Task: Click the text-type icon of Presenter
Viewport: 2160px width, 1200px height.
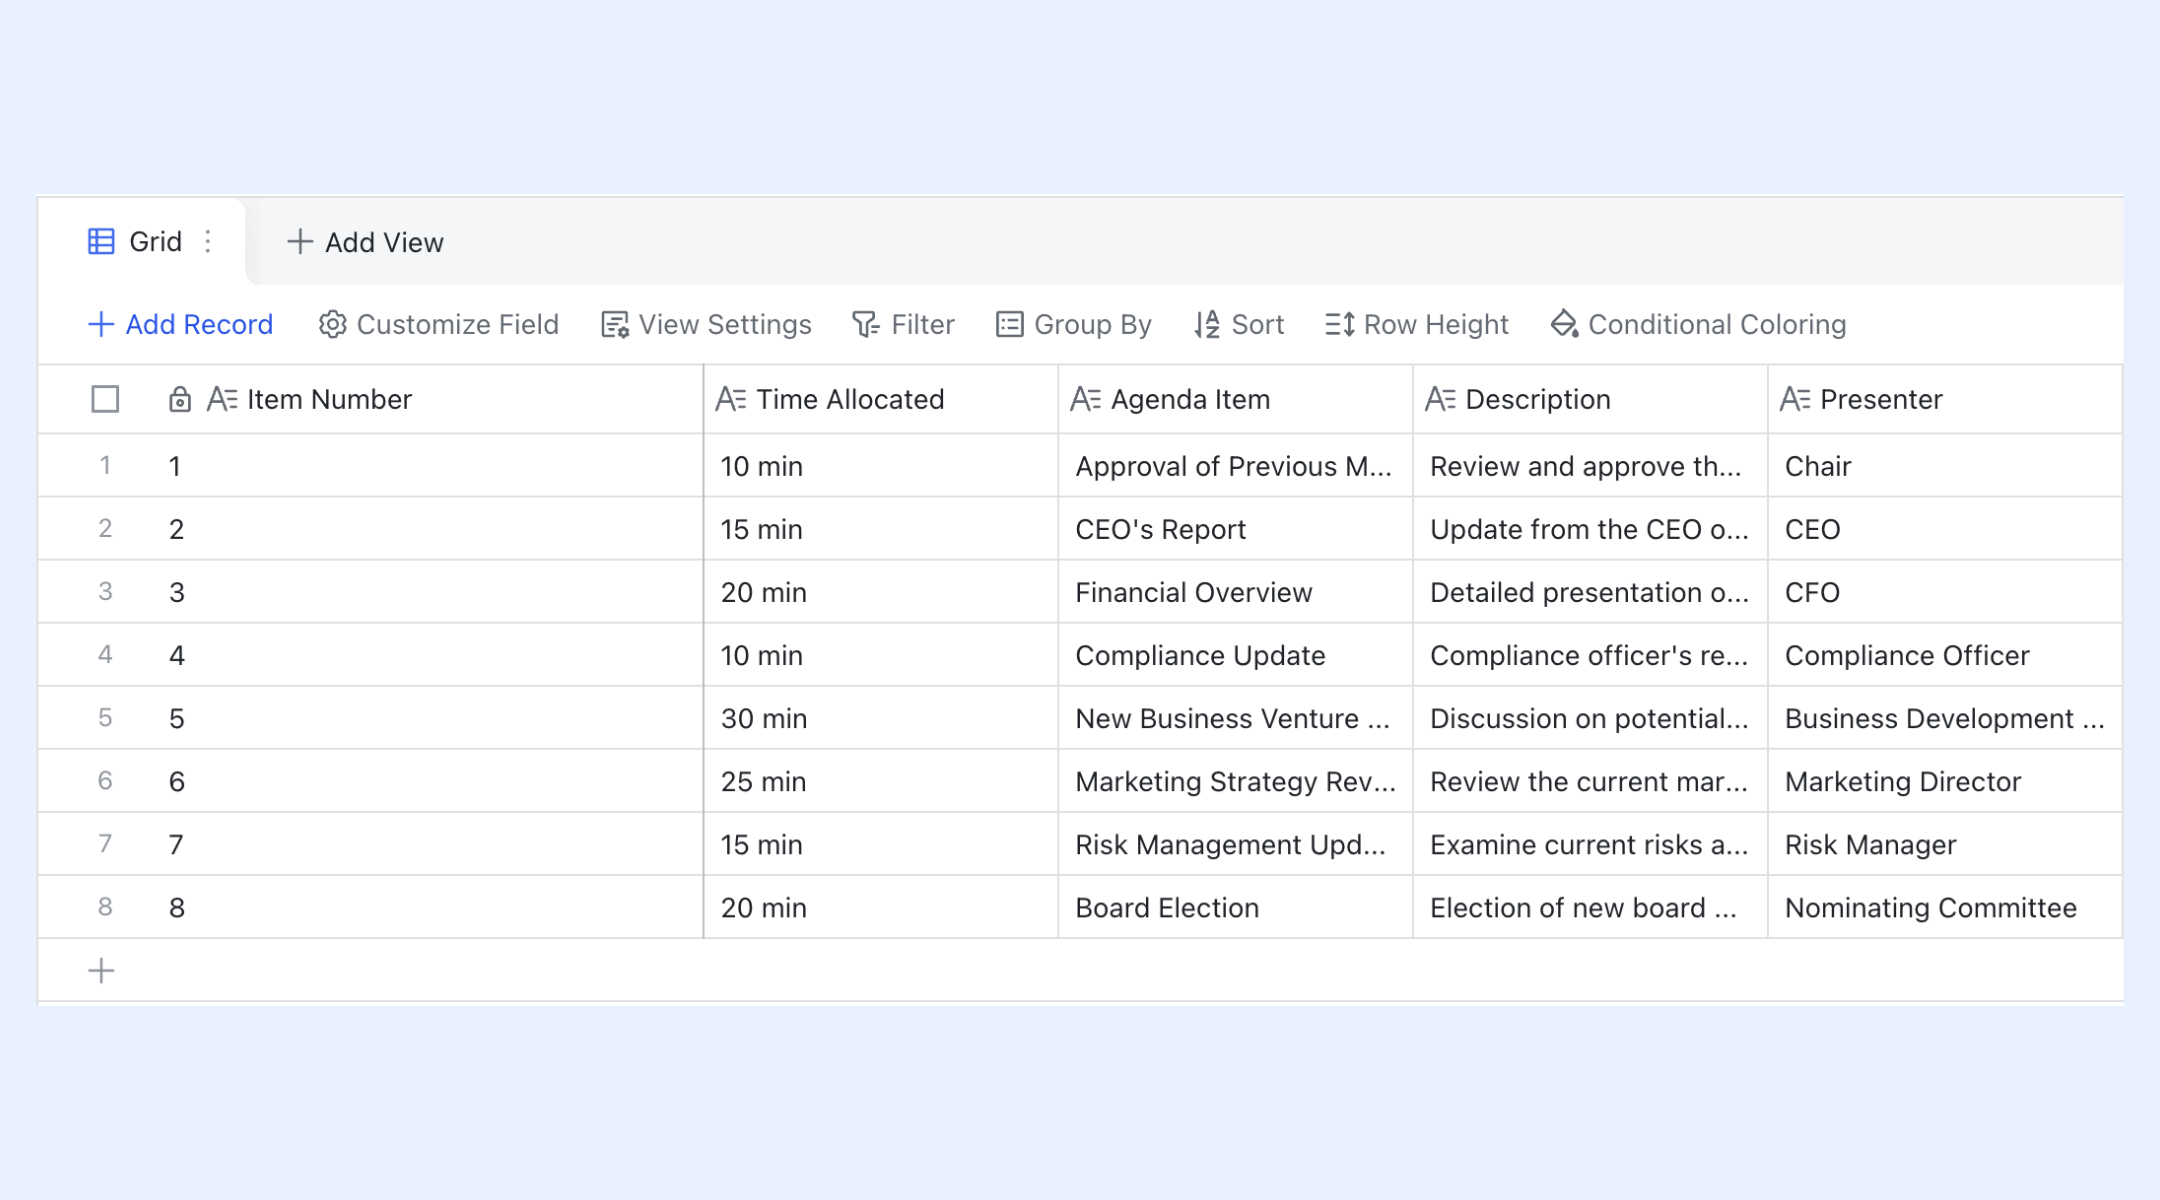Action: [x=1795, y=400]
